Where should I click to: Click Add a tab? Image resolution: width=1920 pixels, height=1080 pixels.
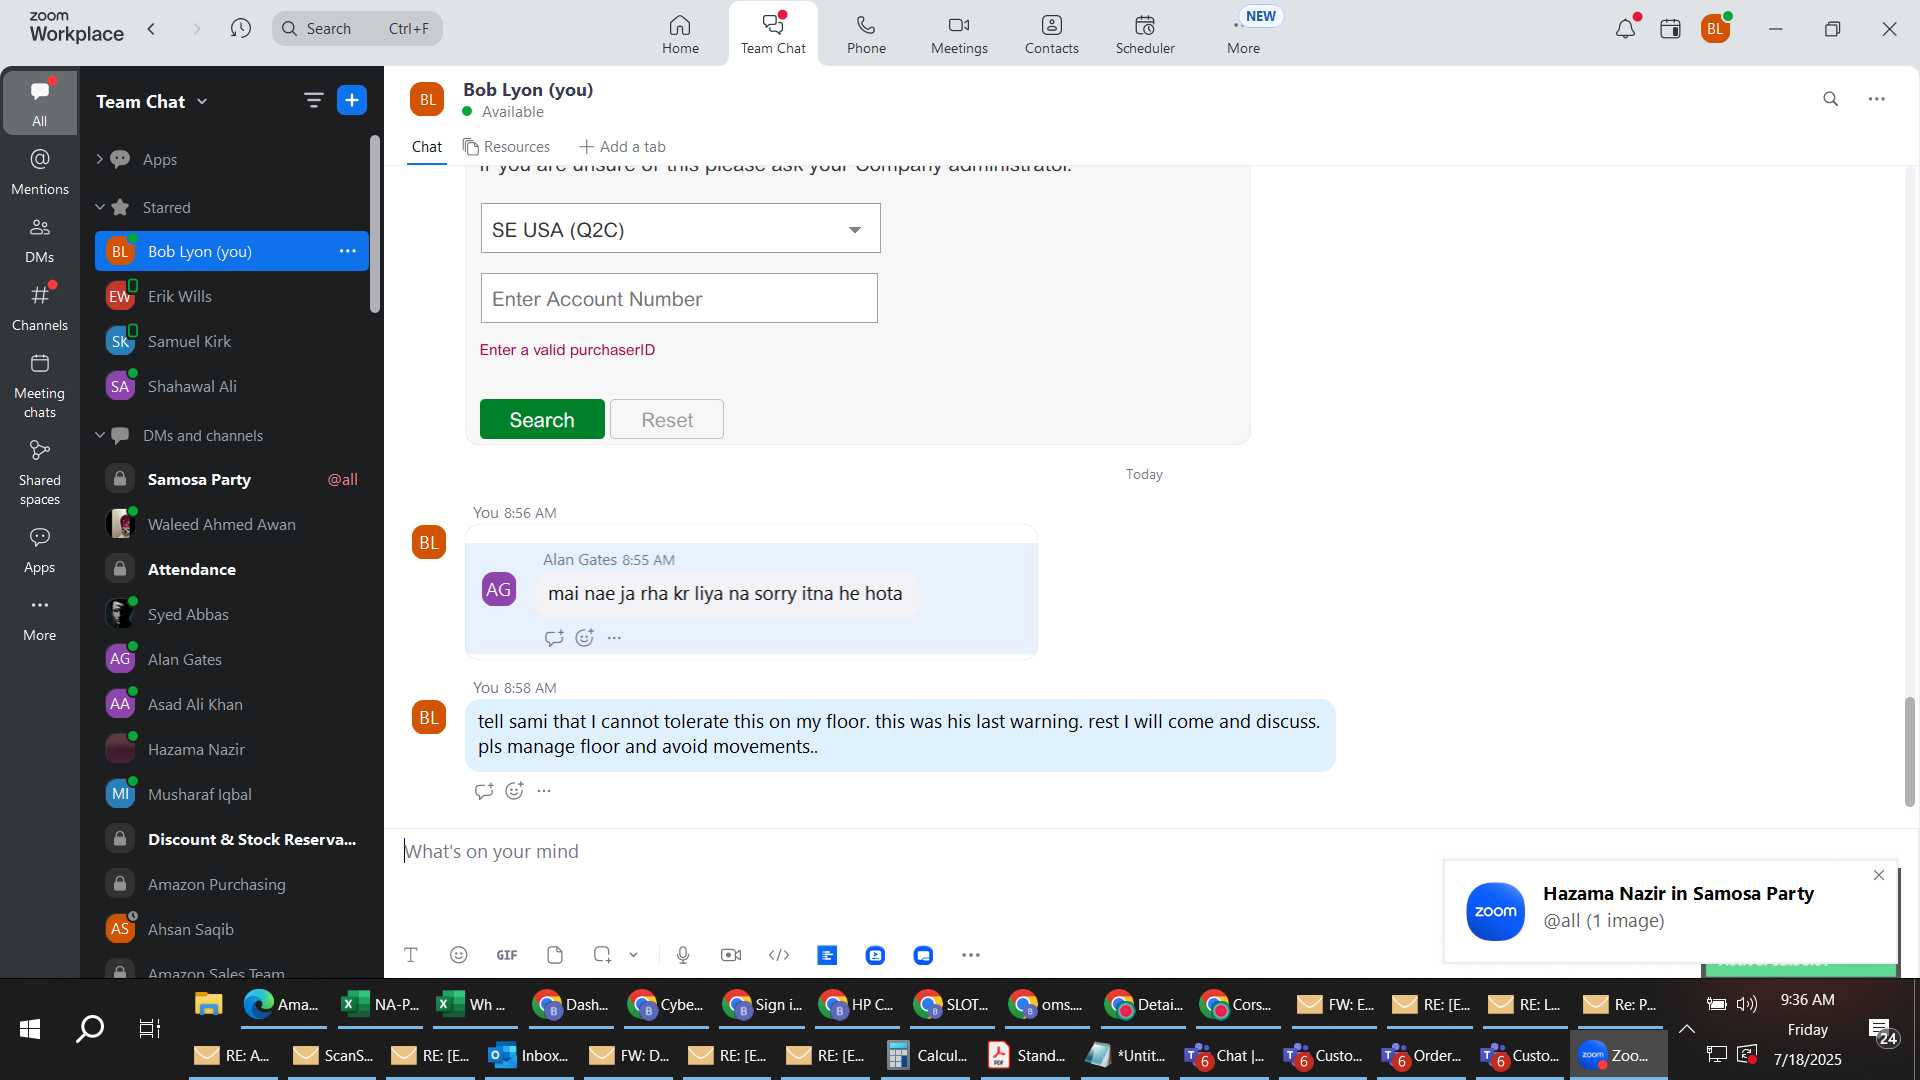[x=622, y=147]
